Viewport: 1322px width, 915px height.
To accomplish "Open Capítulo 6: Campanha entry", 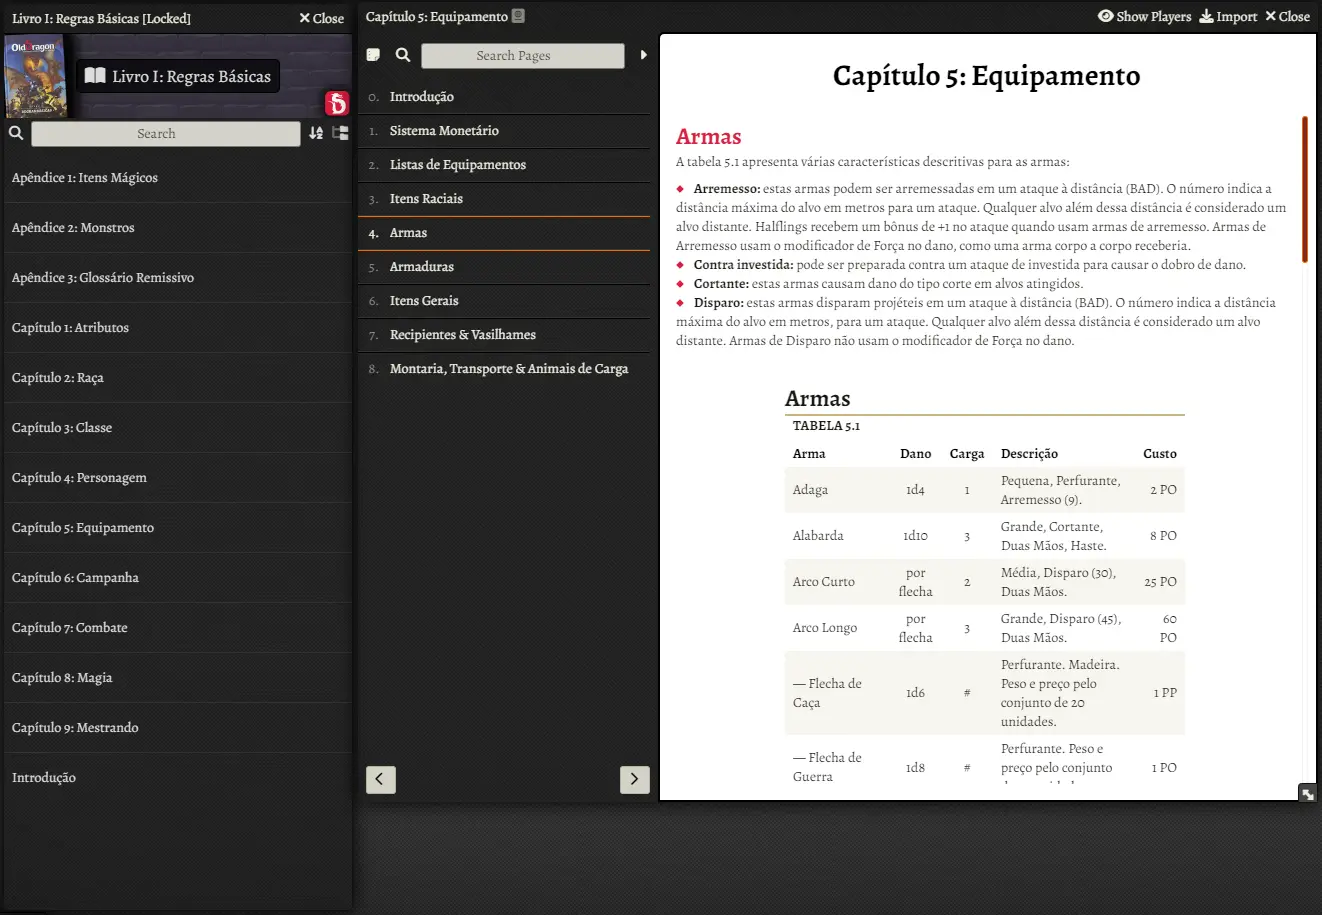I will point(178,578).
